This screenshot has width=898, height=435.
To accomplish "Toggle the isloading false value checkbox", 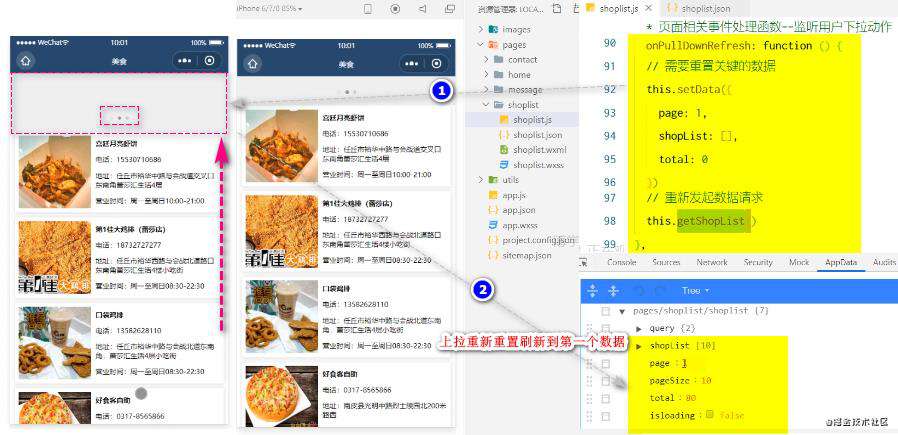I will click(x=710, y=414).
